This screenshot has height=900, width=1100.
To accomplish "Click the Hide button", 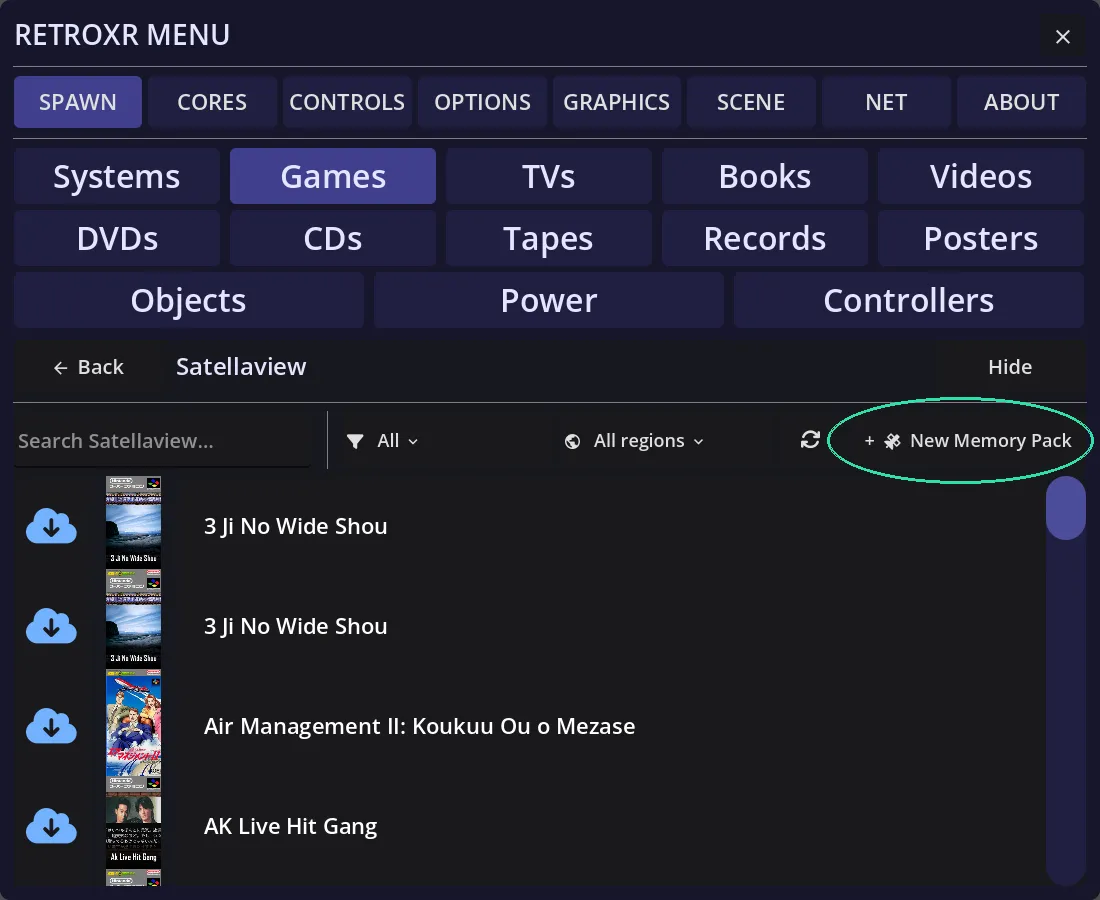I will pyautogui.click(x=1010, y=367).
